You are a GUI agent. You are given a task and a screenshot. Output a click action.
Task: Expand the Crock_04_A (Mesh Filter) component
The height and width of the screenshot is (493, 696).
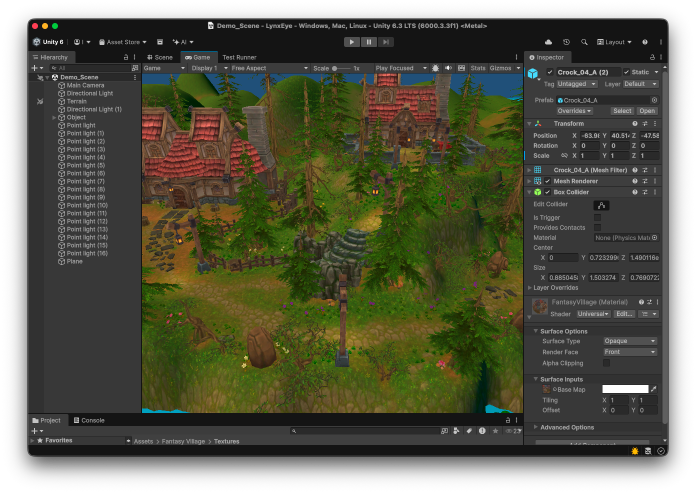point(529,170)
